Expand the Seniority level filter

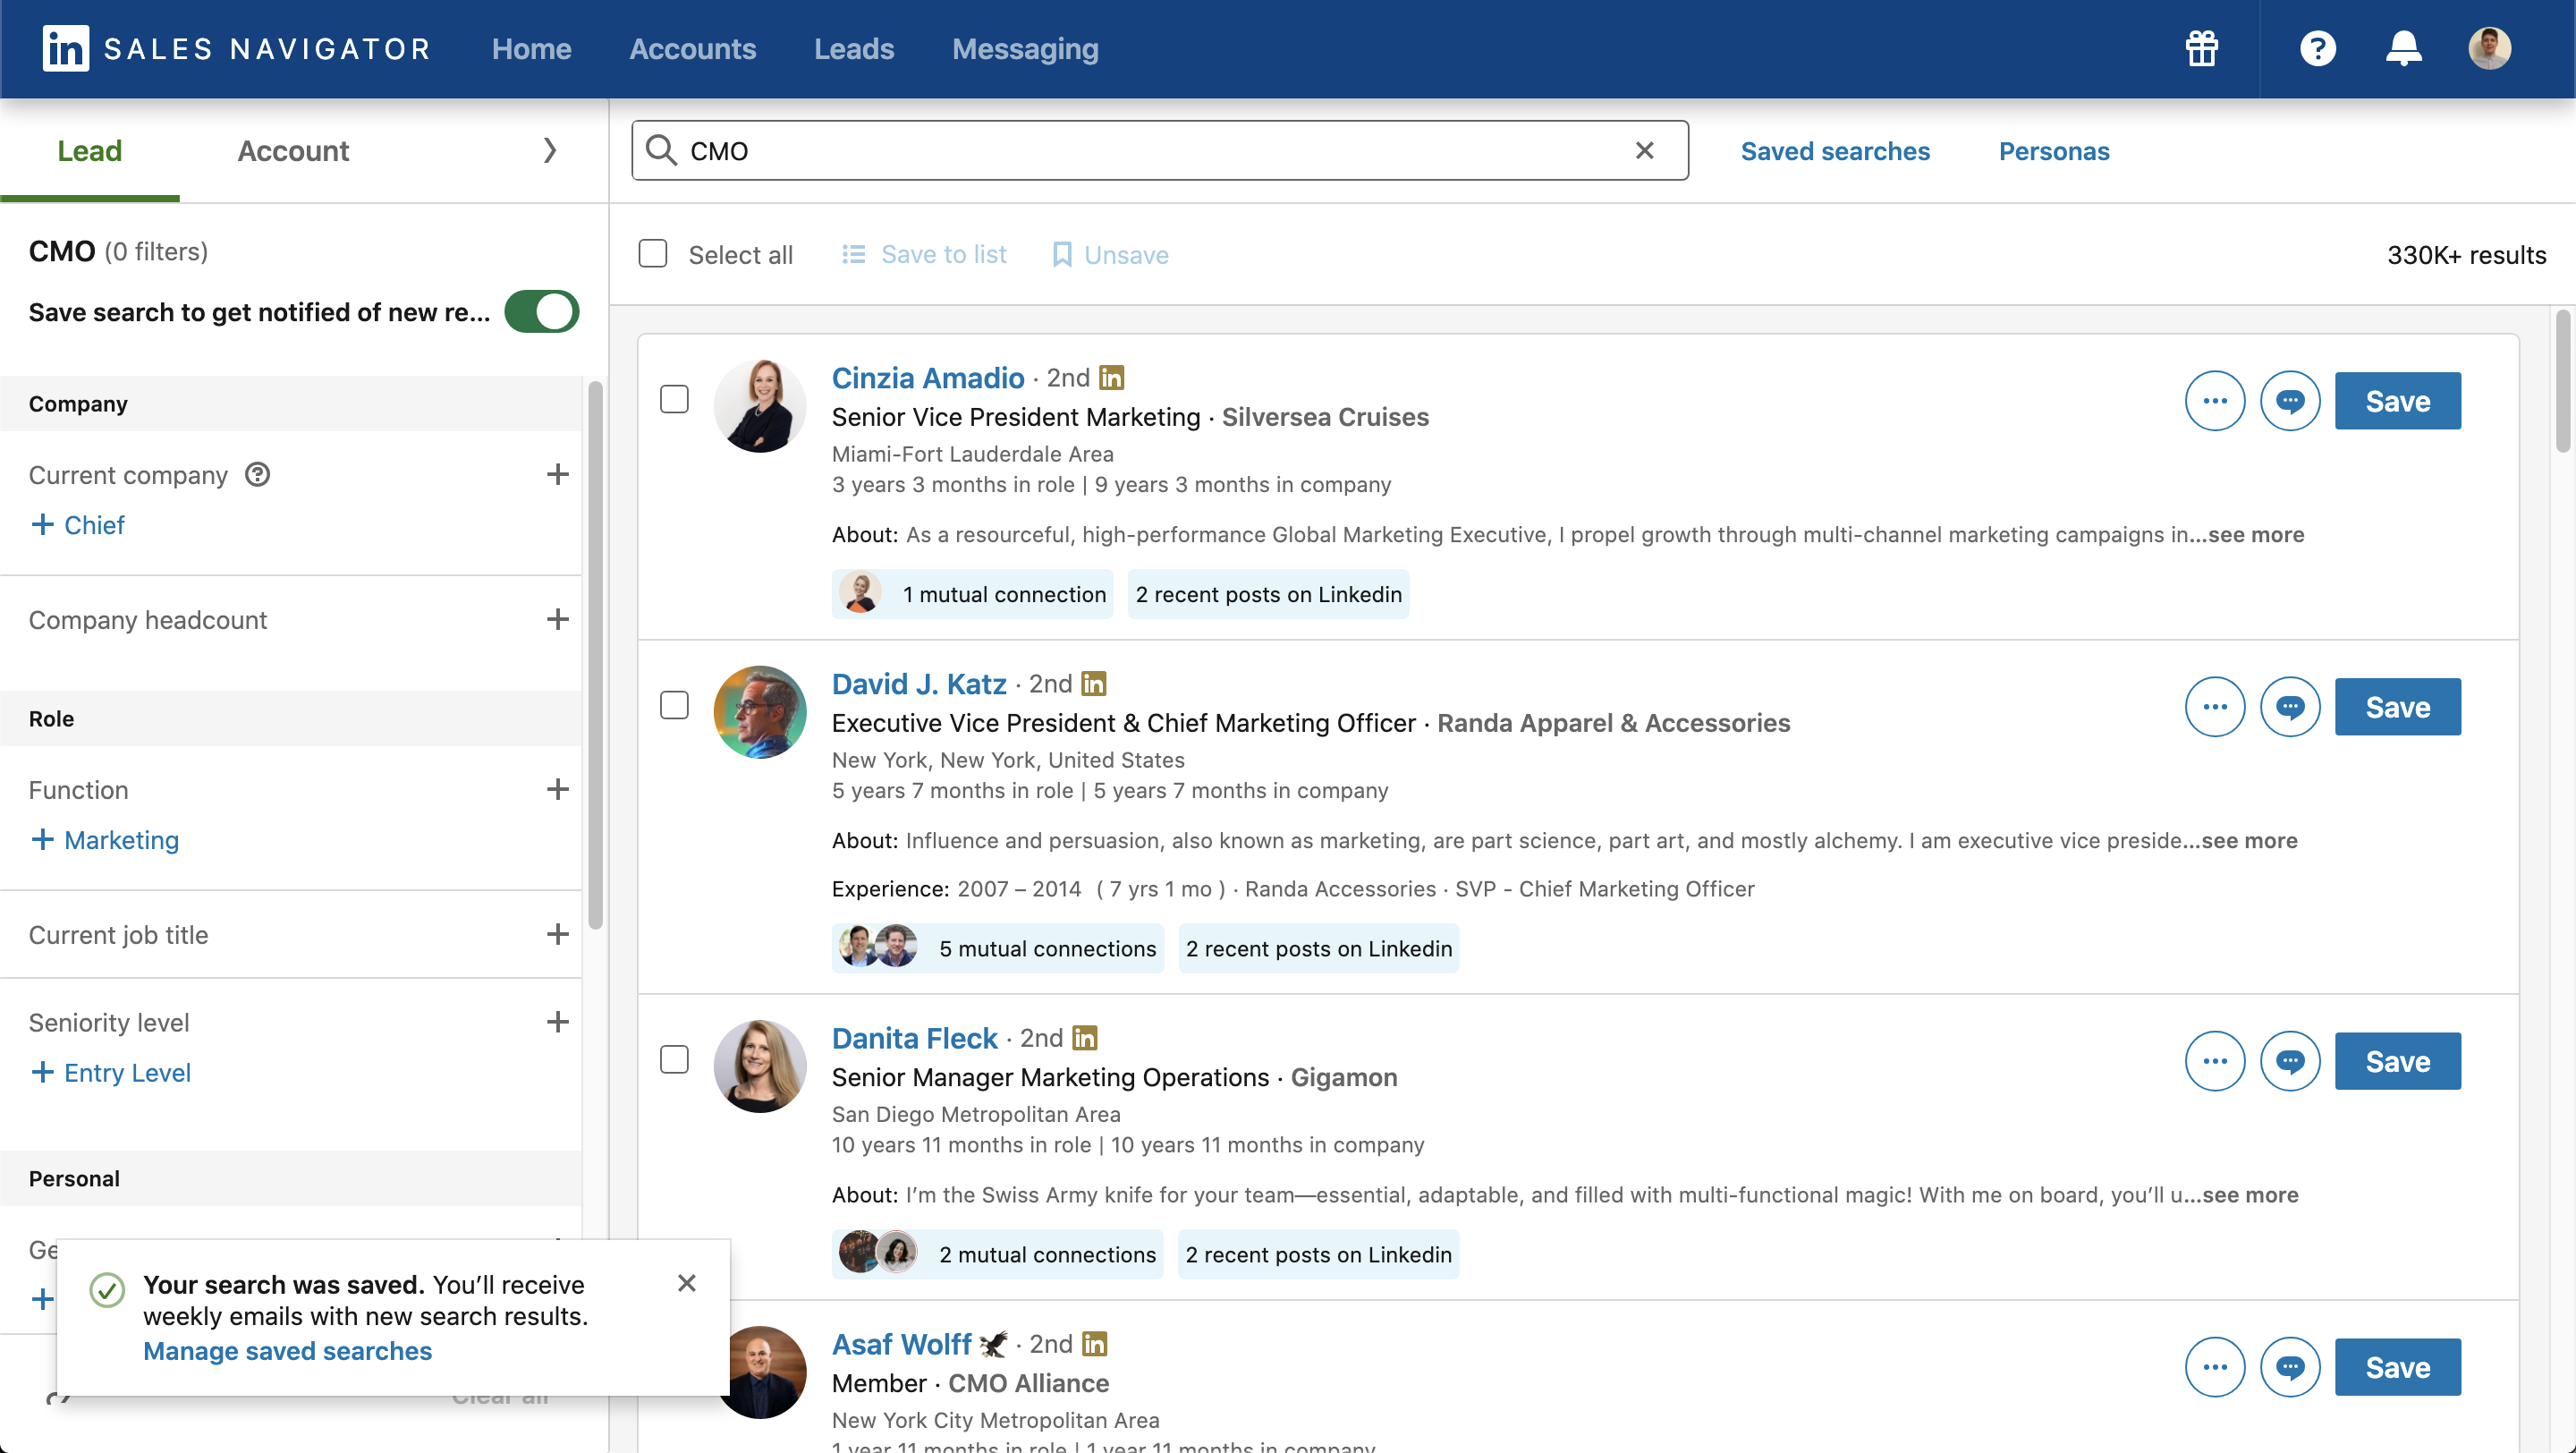[x=557, y=1019]
